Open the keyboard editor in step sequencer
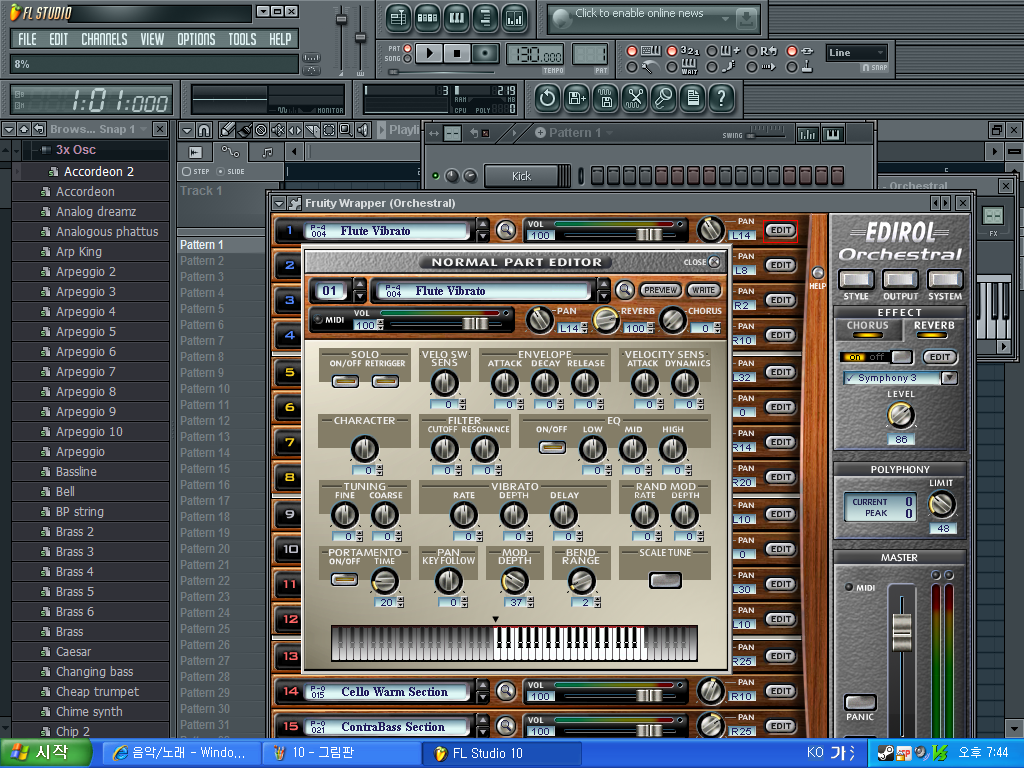The image size is (1024, 768). 833,135
